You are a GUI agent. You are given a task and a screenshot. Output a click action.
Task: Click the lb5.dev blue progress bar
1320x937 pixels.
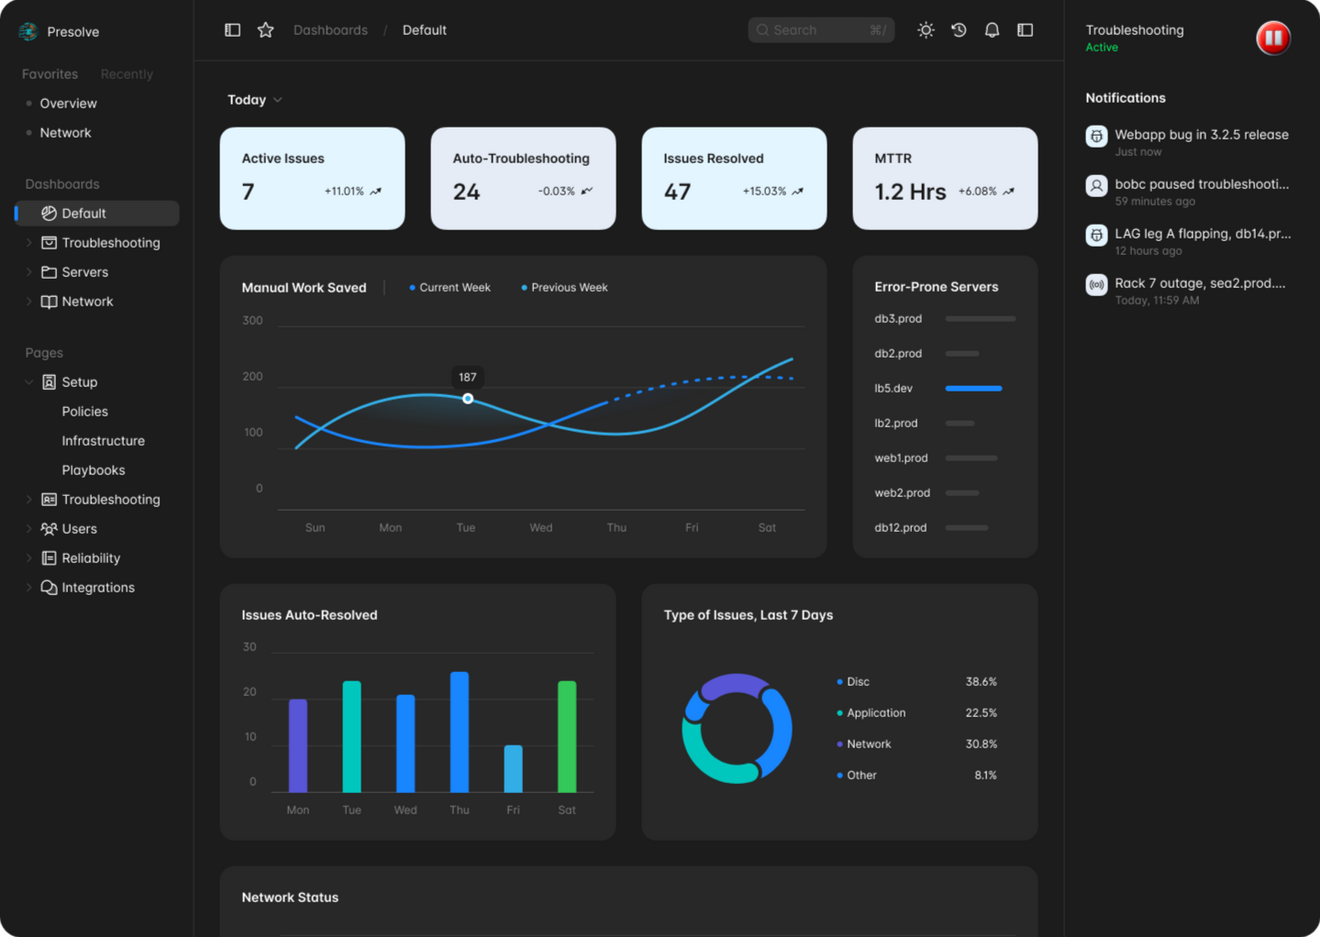[973, 388]
